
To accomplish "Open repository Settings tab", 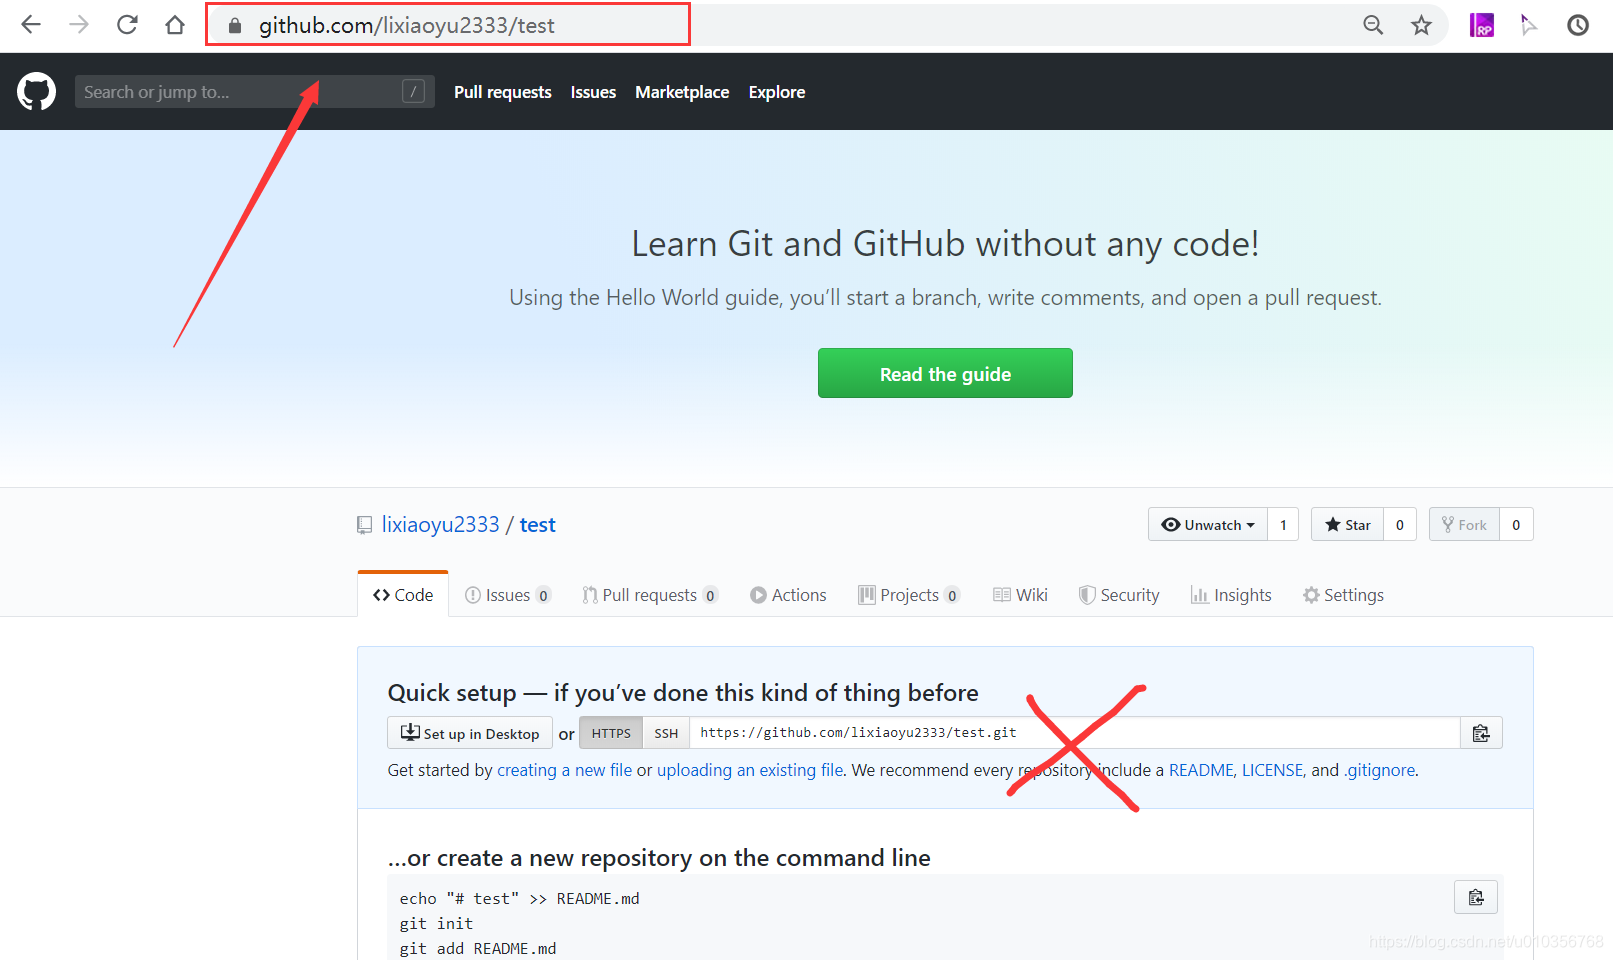I will [1343, 595].
